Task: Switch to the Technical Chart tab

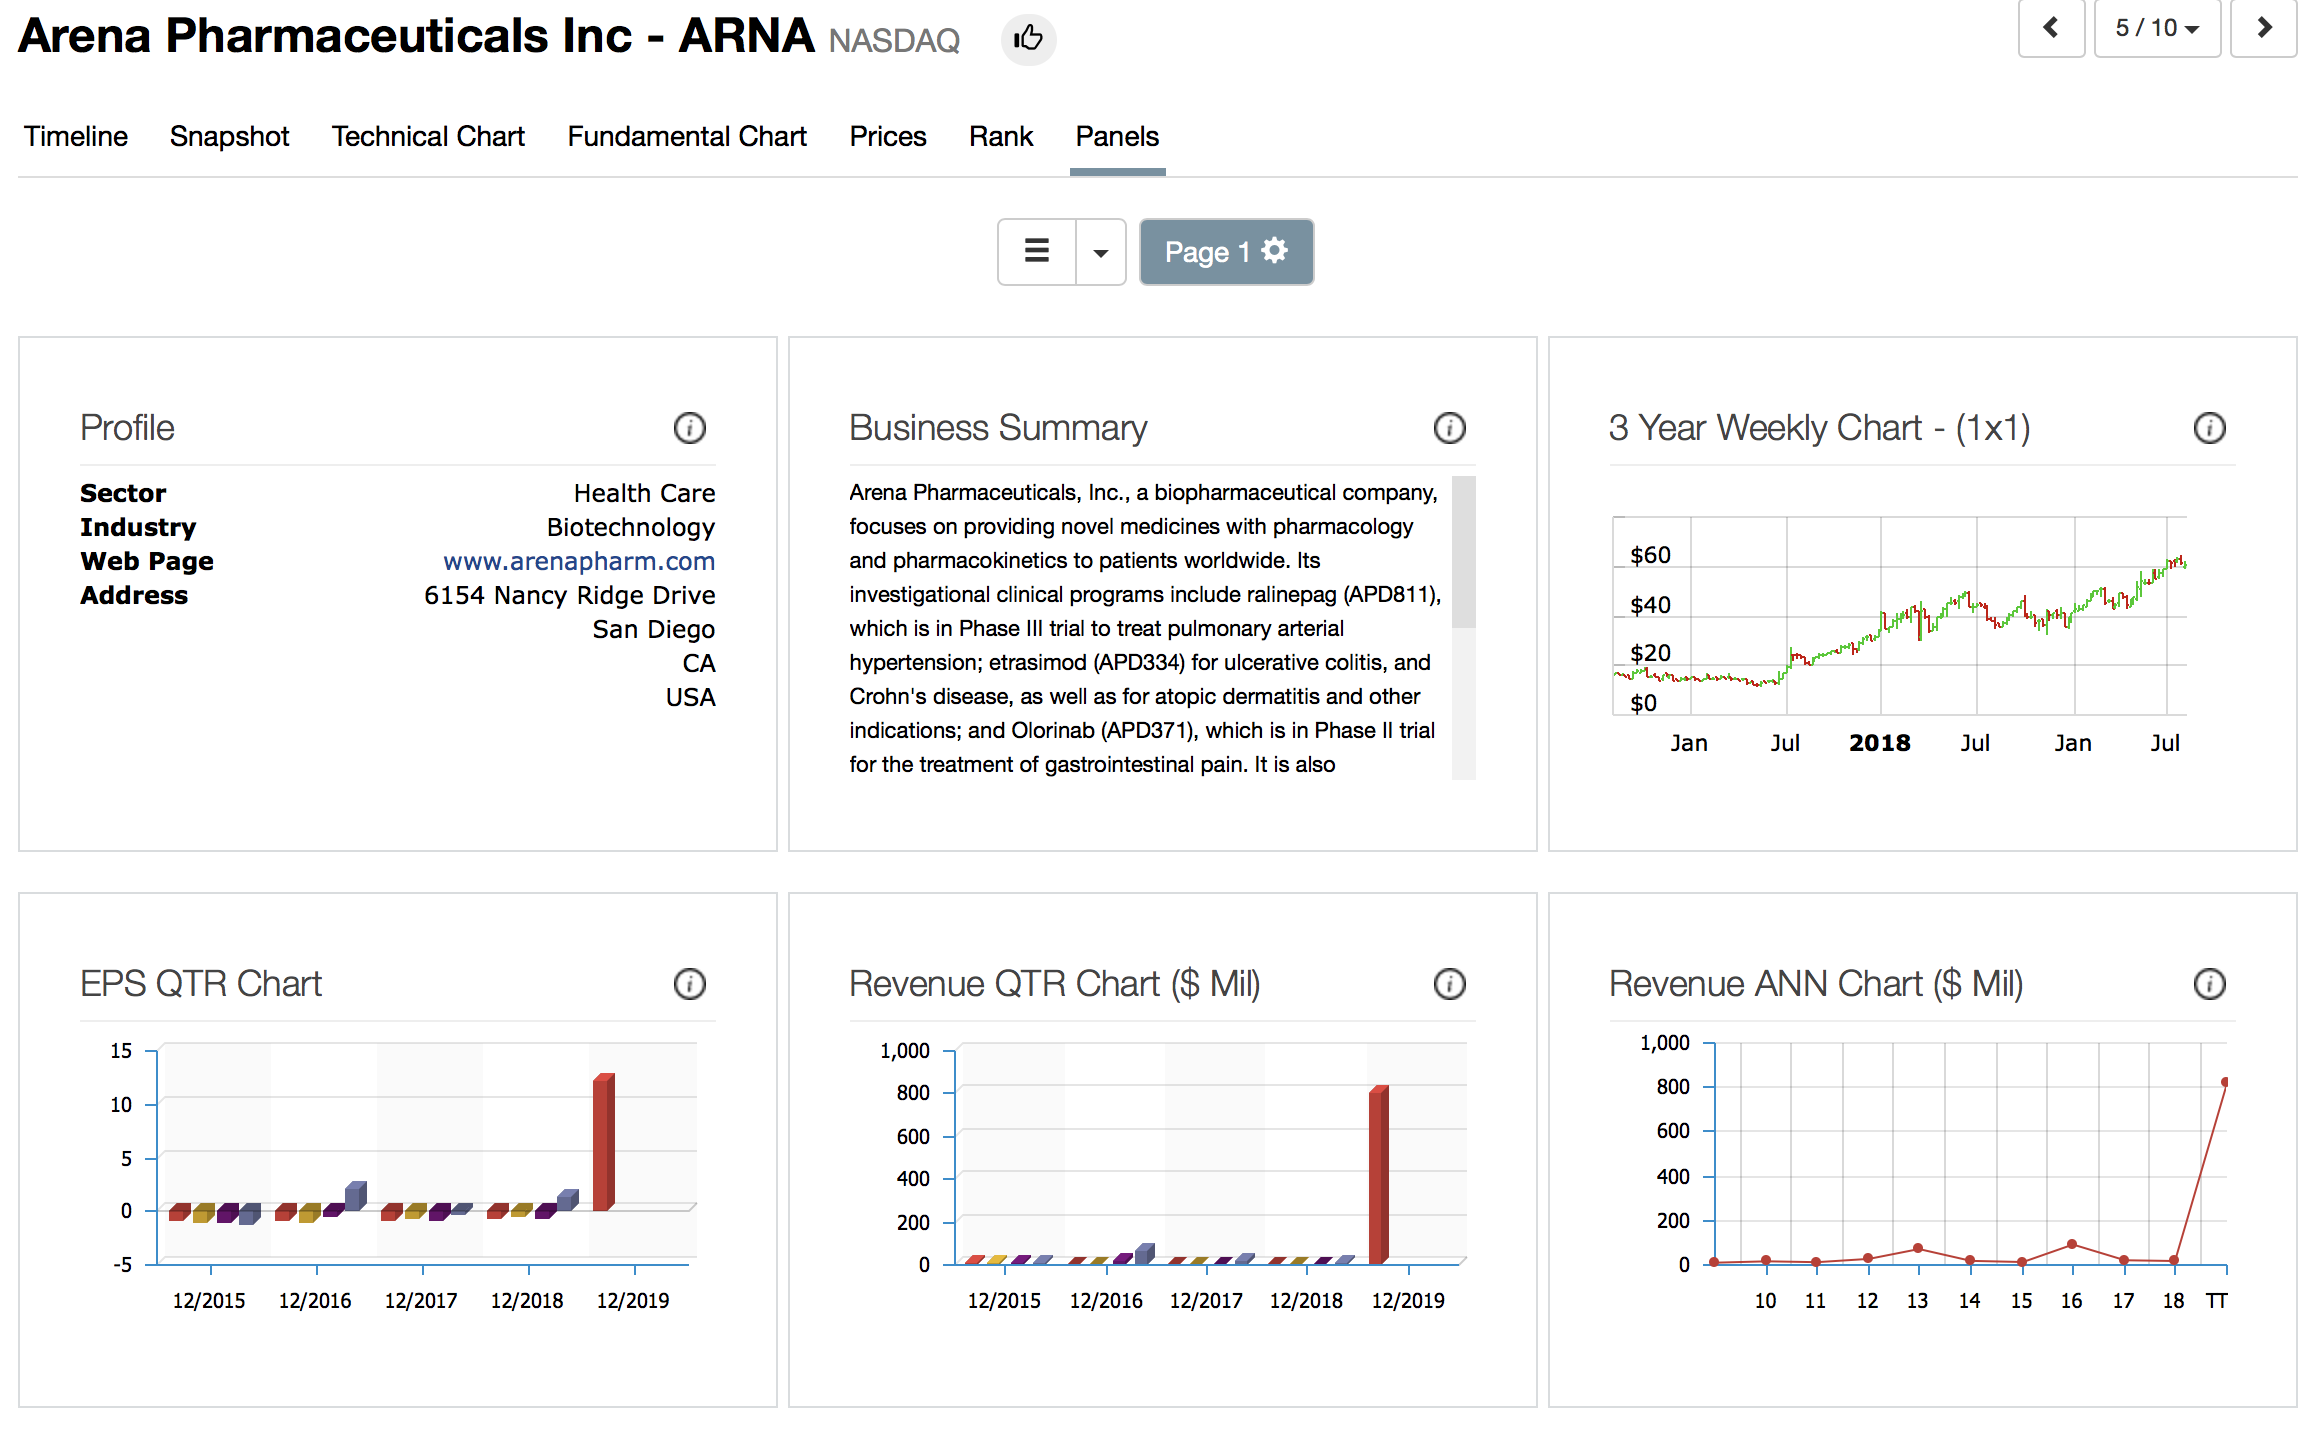Action: [x=428, y=136]
